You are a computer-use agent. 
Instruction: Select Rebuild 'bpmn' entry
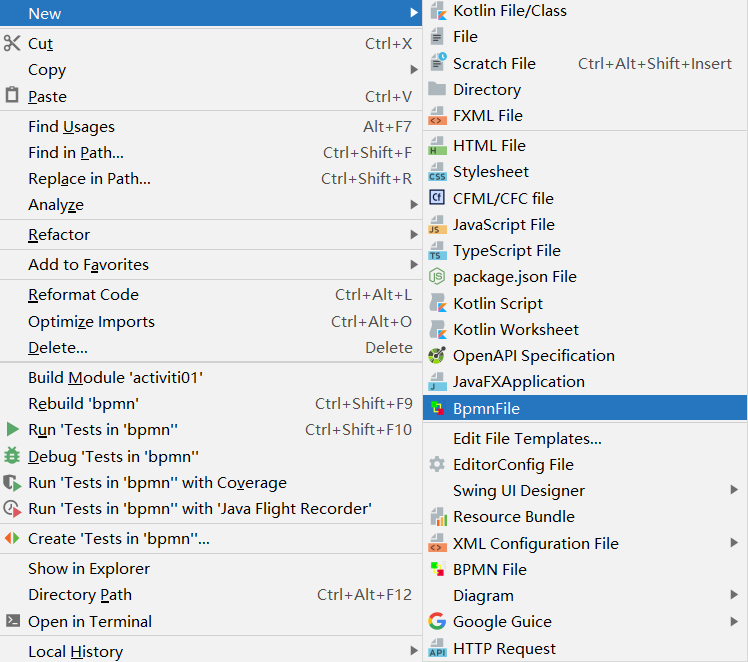click(211, 403)
